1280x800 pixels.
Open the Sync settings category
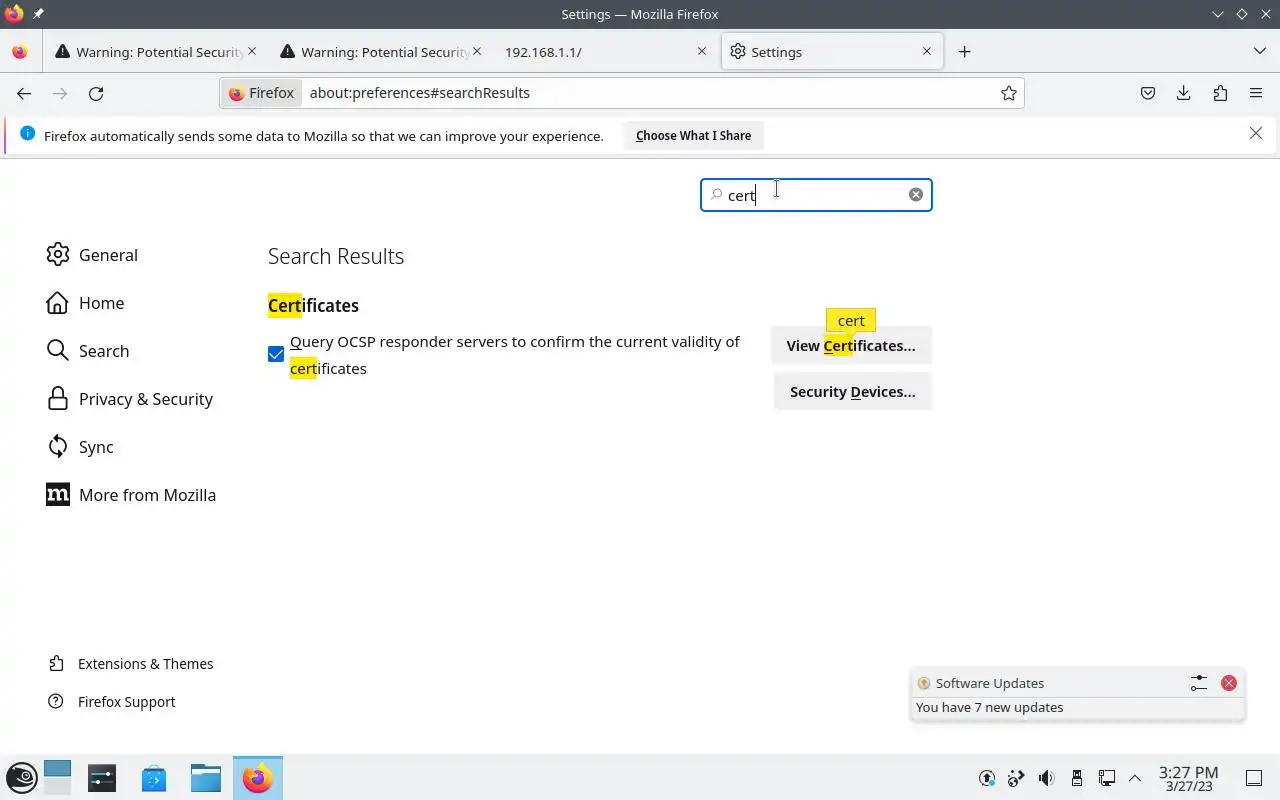pyautogui.click(x=80, y=447)
